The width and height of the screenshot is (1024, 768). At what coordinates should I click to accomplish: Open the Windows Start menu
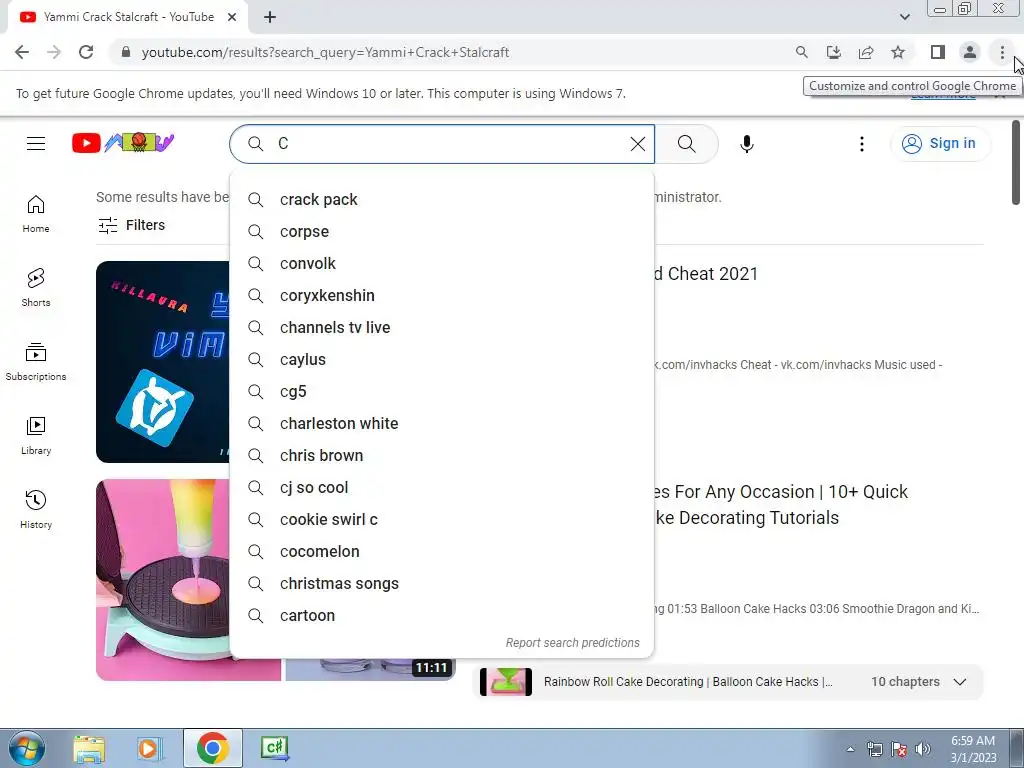[26, 748]
